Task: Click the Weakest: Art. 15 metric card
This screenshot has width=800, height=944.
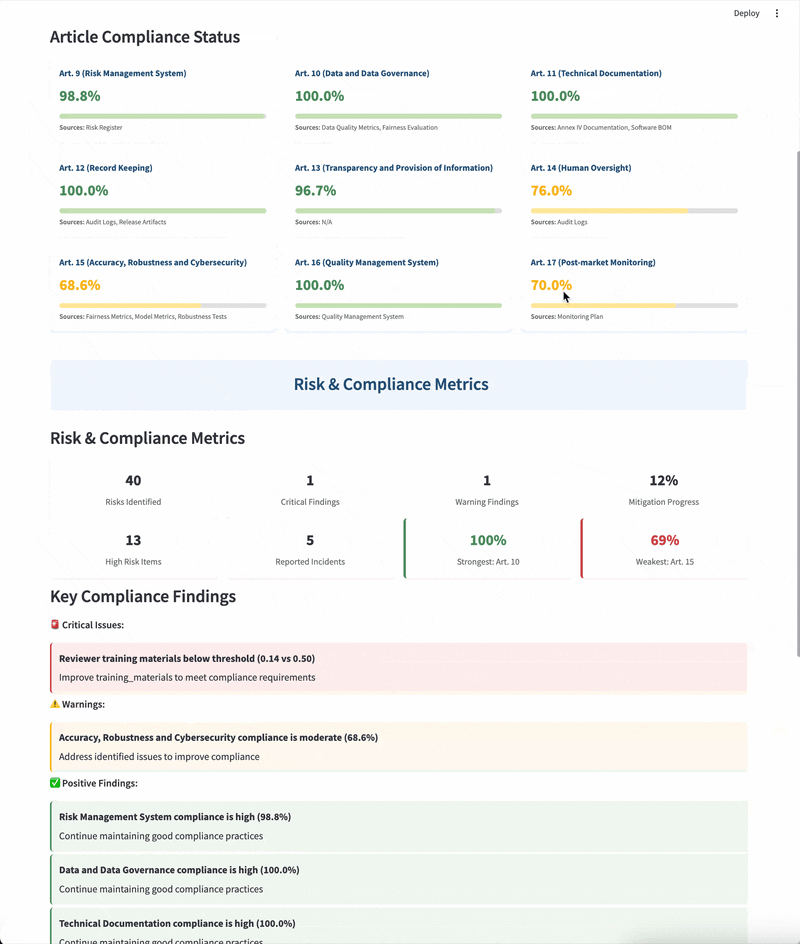Action: pos(664,549)
